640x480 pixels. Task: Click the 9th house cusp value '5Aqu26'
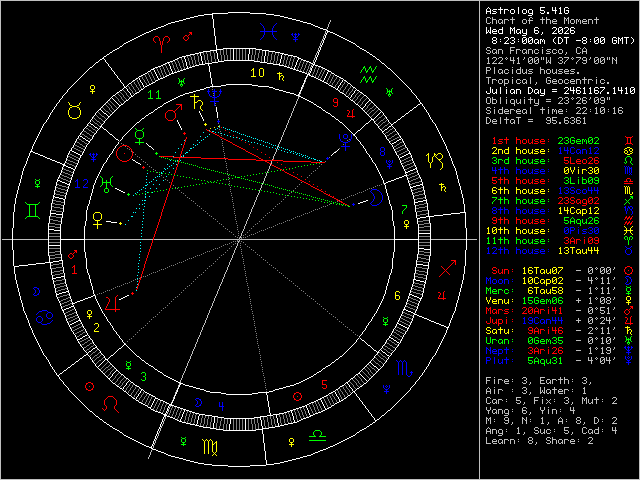point(581,221)
